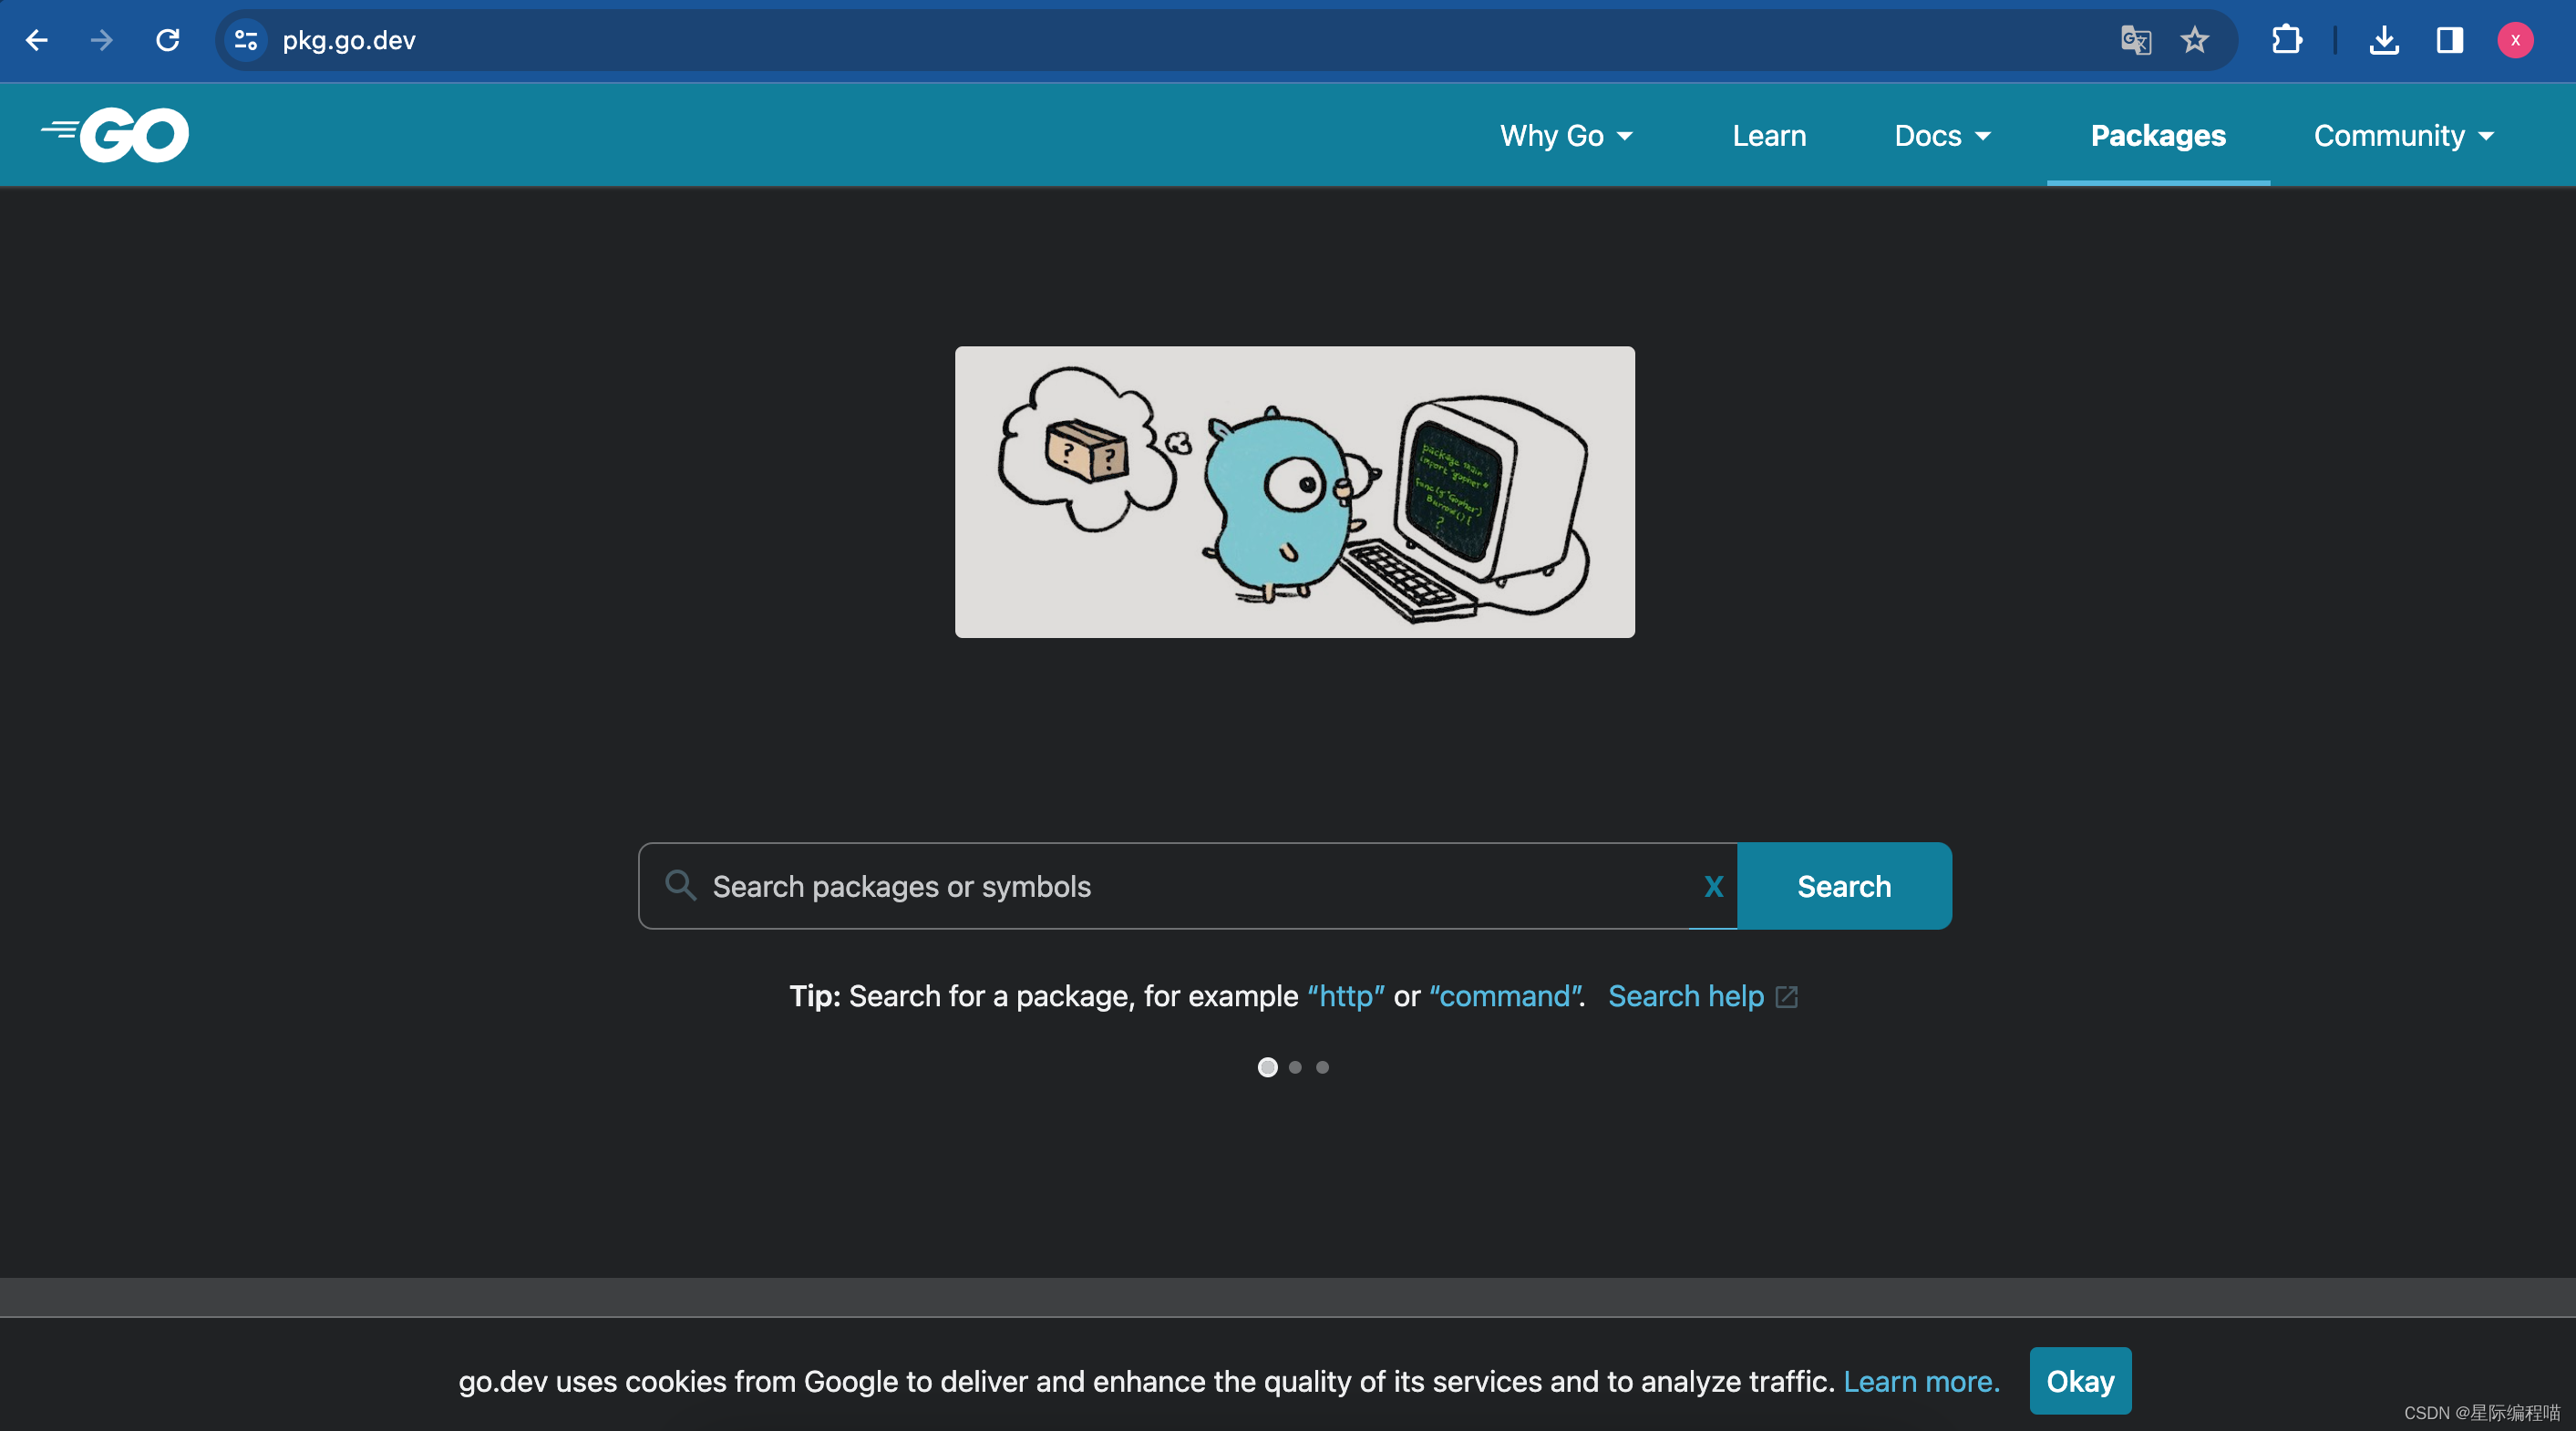Open the Learn navigation item
This screenshot has height=1431, width=2576.
(x=1769, y=135)
